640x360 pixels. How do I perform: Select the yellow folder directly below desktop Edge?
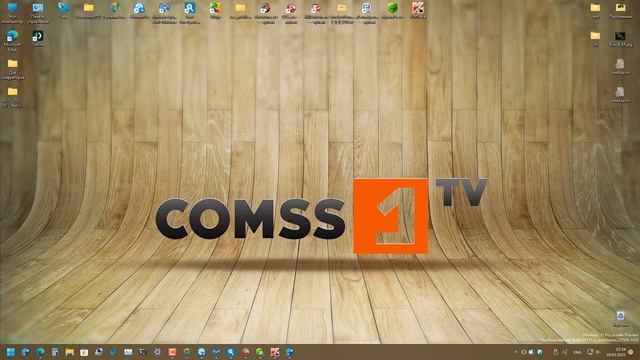pos(12,64)
